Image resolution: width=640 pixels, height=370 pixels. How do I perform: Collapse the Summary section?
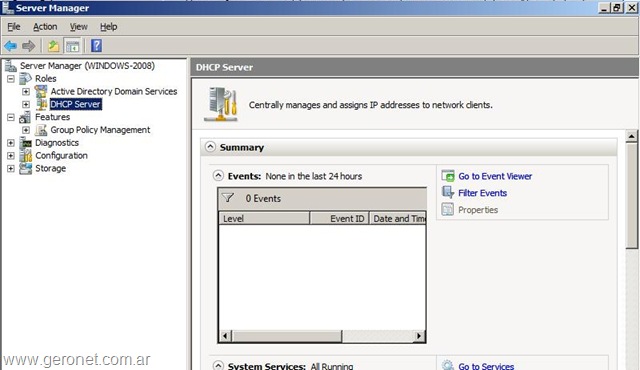tap(210, 147)
